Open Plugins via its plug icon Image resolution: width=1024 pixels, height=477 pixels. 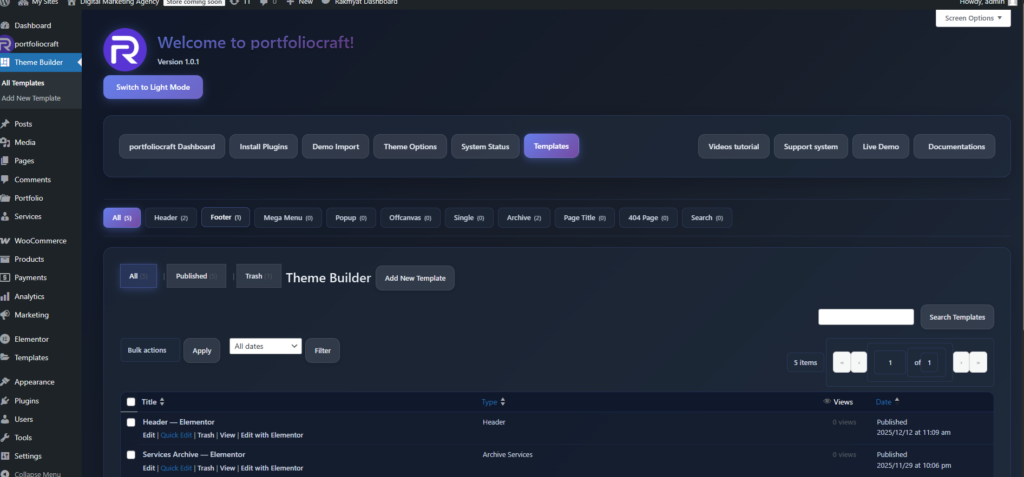click(6, 400)
